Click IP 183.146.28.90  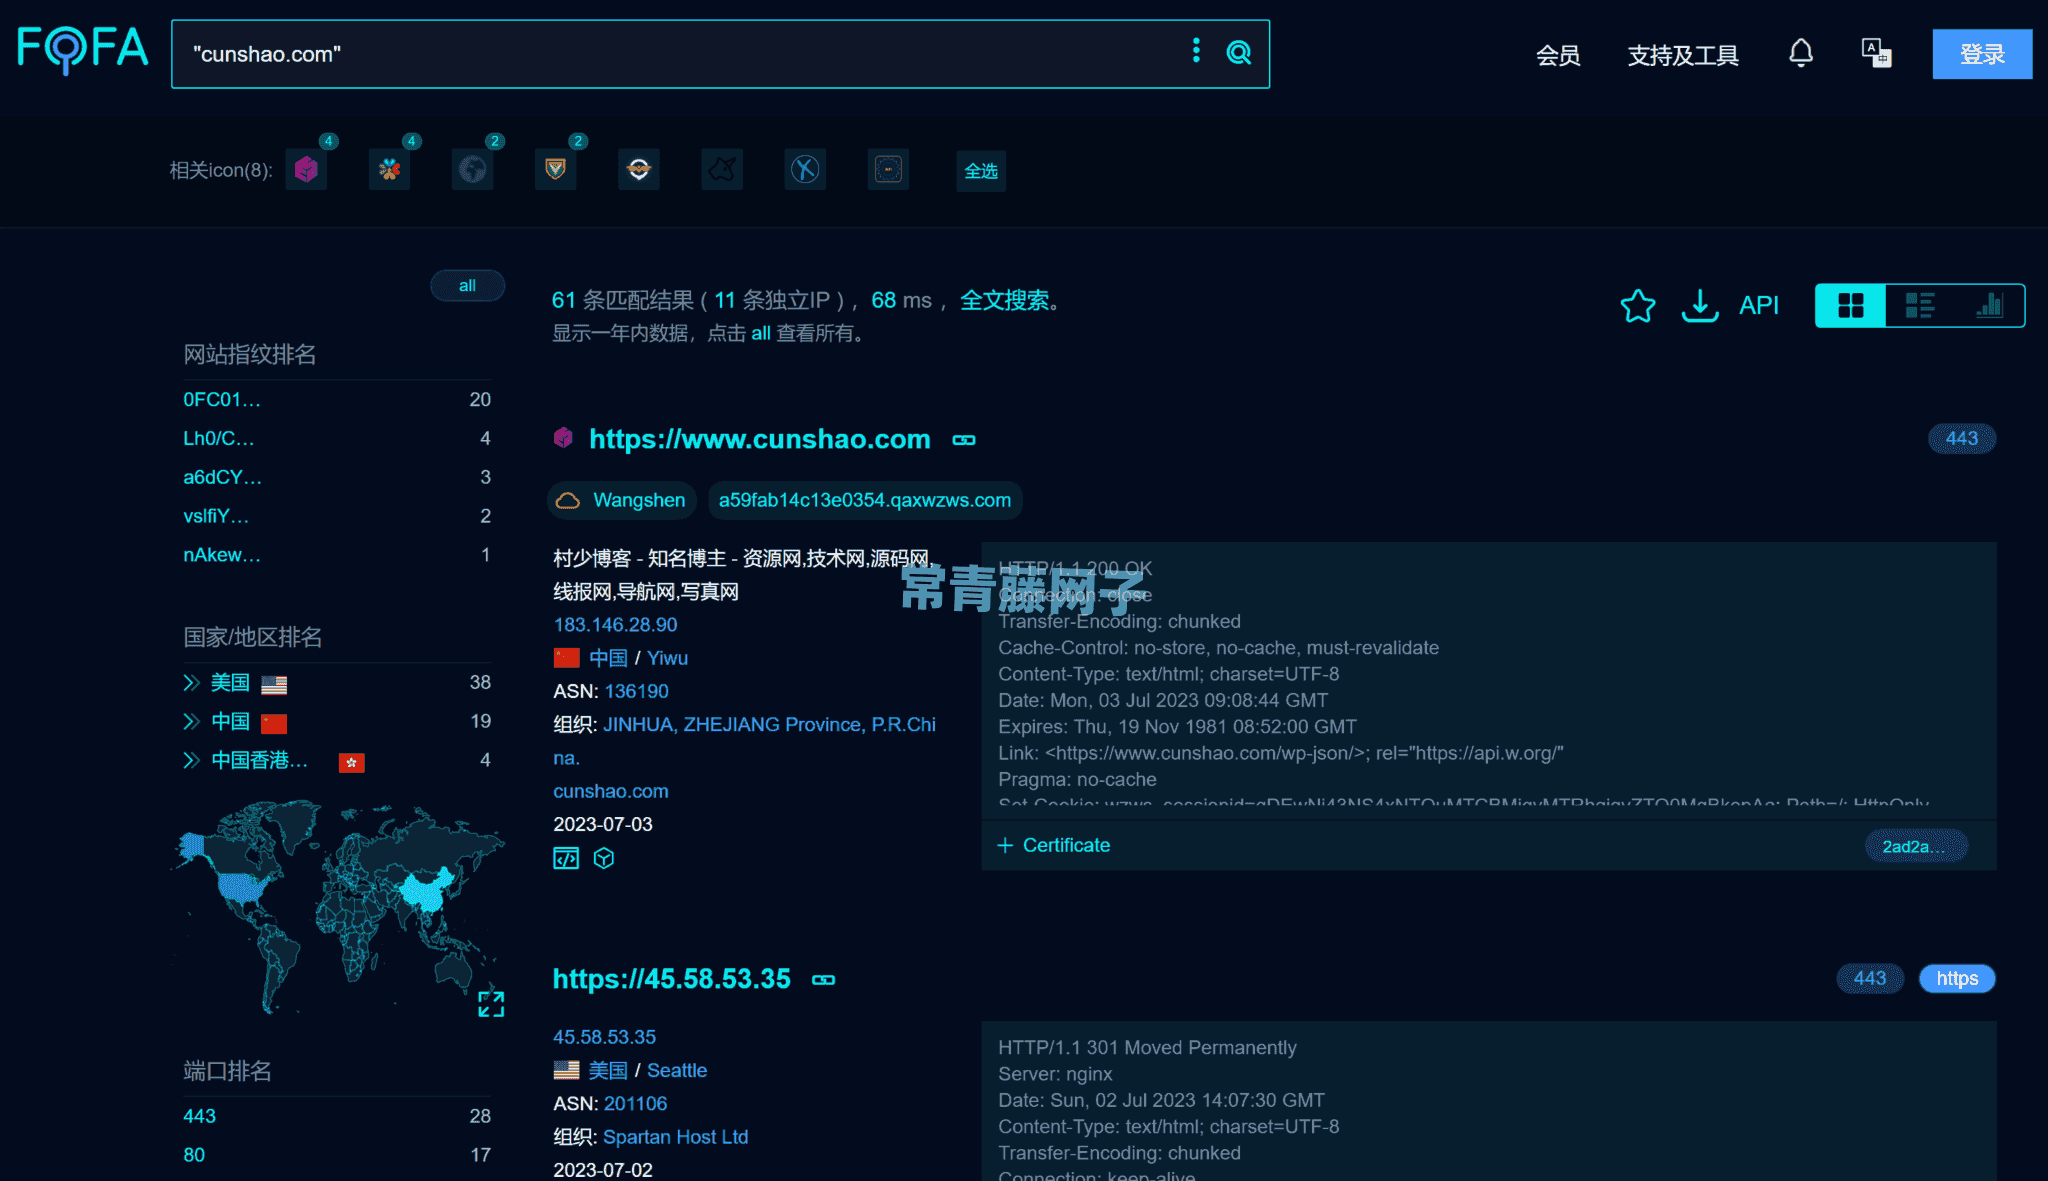[x=615, y=625]
